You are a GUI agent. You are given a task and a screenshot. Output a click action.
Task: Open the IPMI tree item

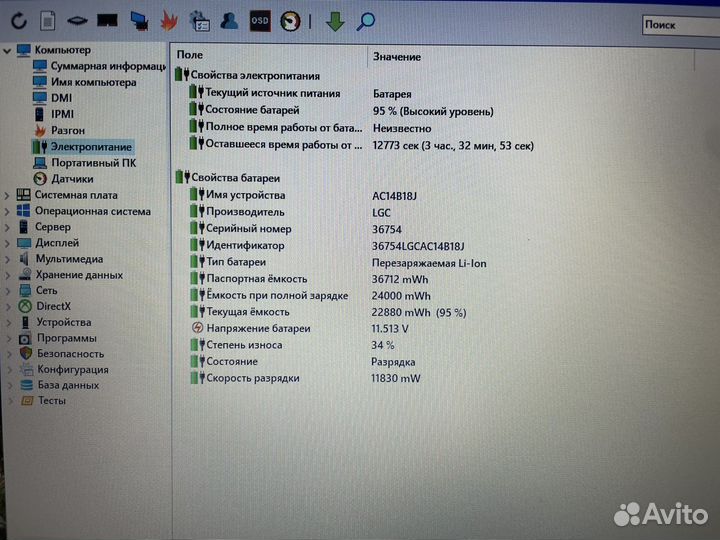pyautogui.click(x=54, y=114)
